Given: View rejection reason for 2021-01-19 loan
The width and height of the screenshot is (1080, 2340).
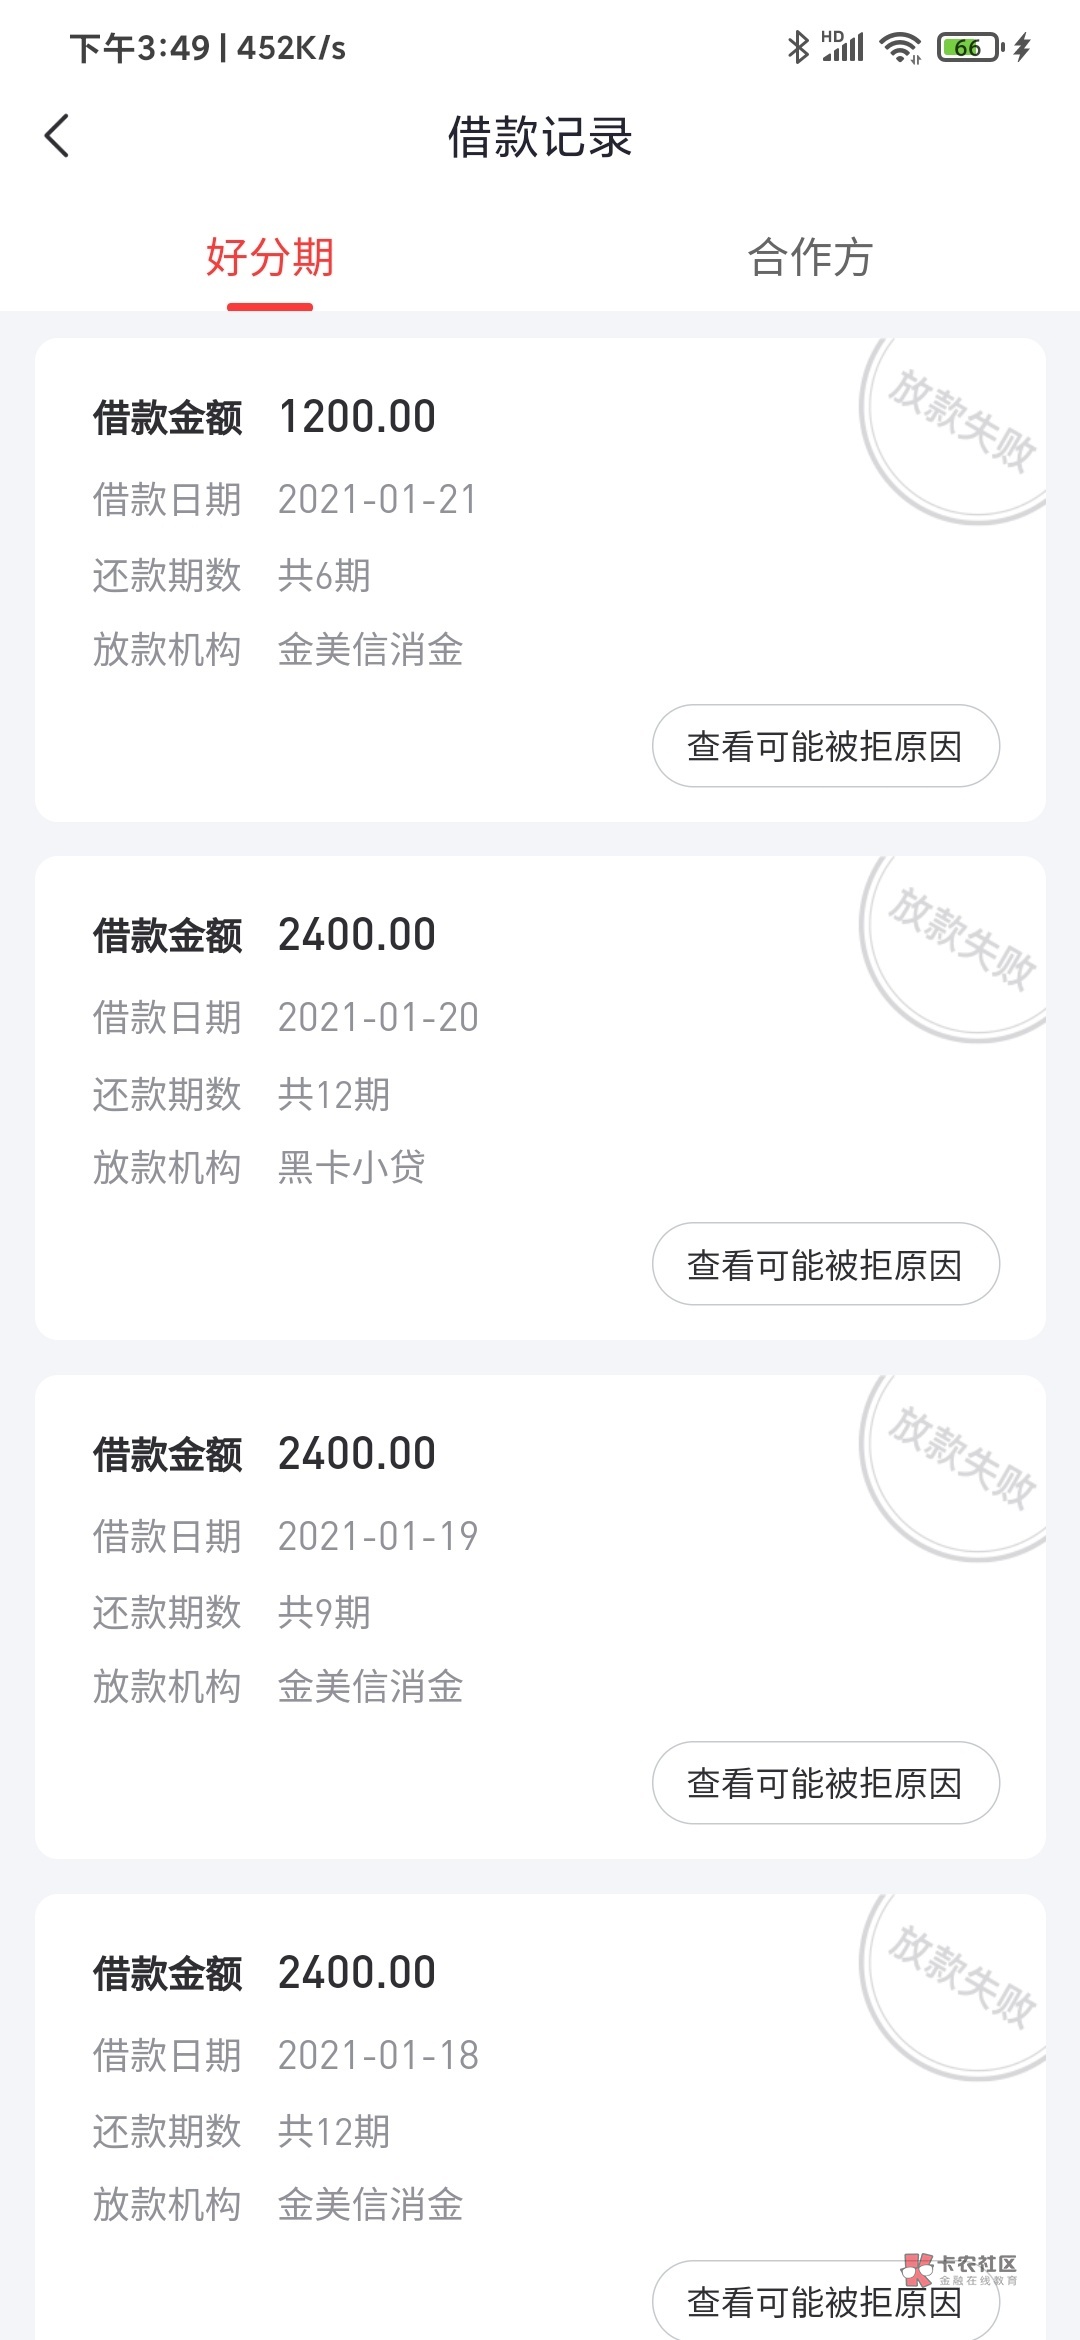Looking at the screenshot, I should click(825, 1783).
